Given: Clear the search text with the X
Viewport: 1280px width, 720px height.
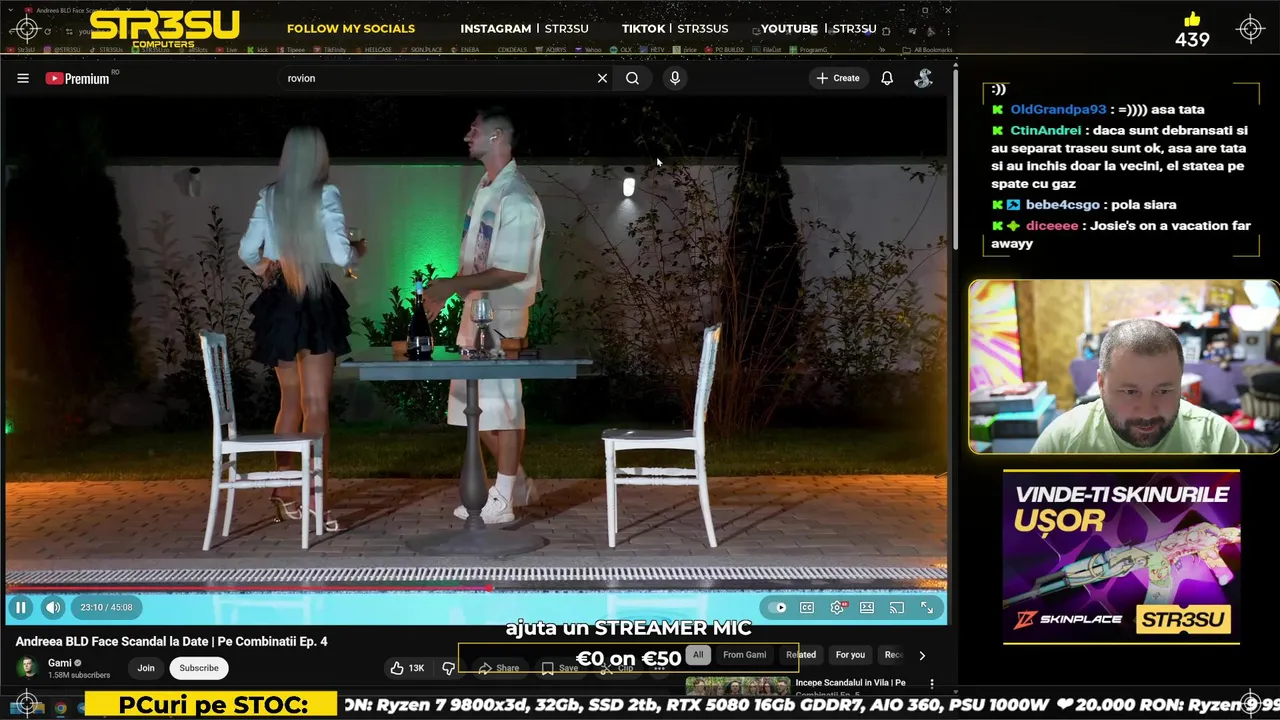Looking at the screenshot, I should [602, 78].
